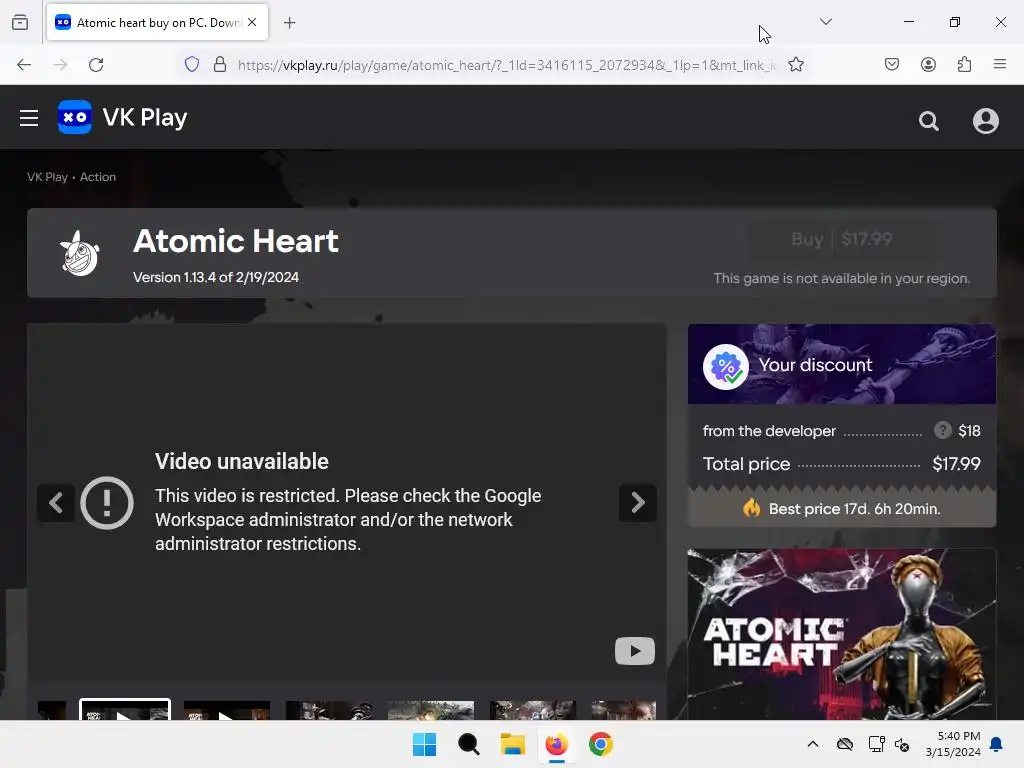Open Google Chrome from taskbar

pos(601,744)
